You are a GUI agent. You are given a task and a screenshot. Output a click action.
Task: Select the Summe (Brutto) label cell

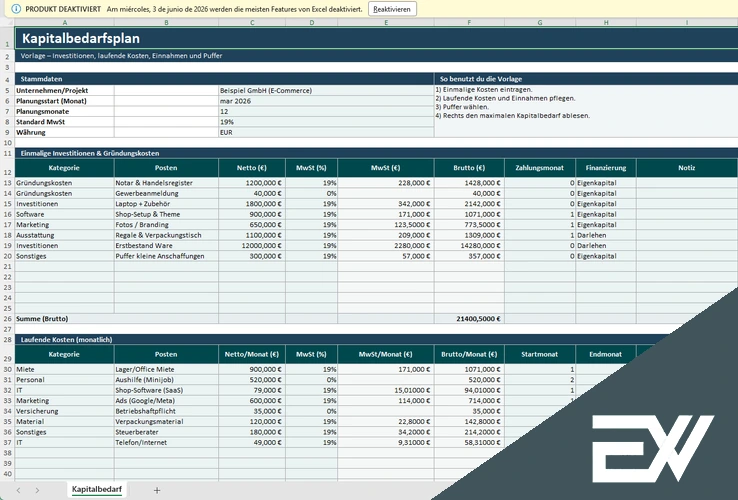pyautogui.click(x=117, y=319)
